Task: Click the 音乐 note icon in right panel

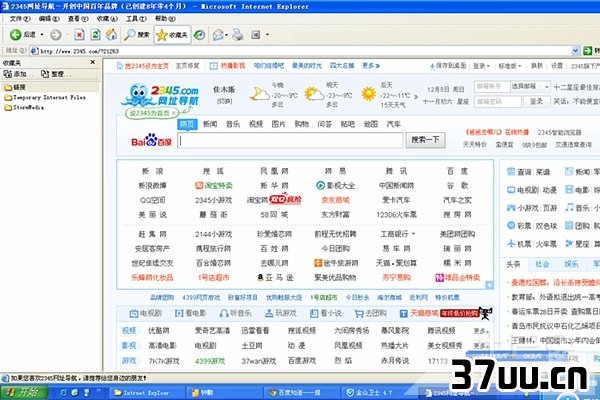Action: click(569, 207)
